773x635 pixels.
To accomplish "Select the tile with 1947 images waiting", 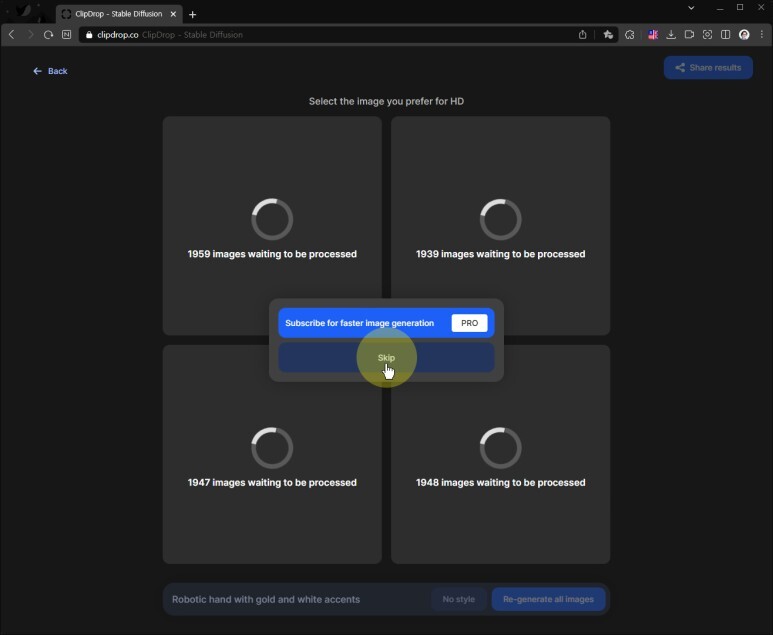I will tap(272, 454).
